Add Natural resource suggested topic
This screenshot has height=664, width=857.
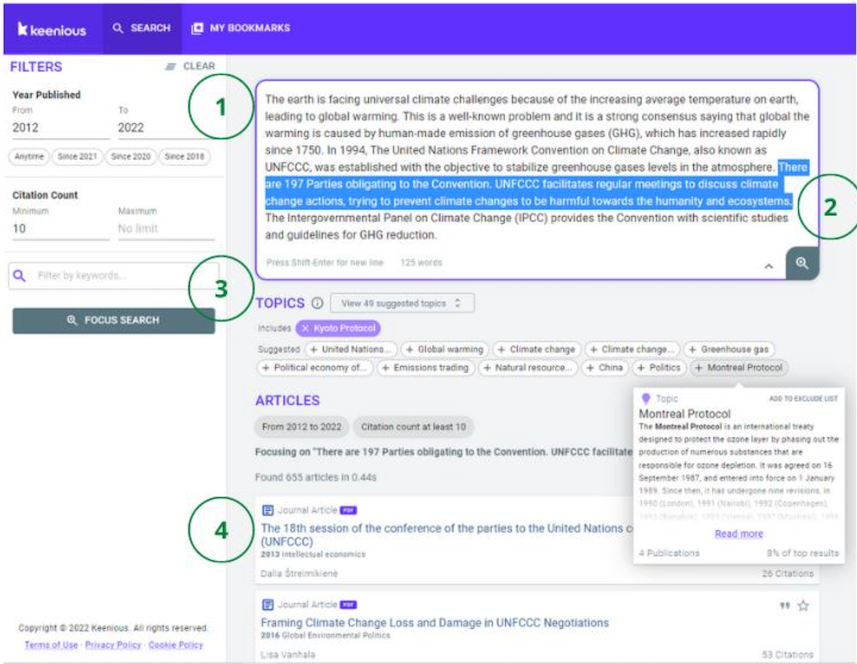click(528, 368)
